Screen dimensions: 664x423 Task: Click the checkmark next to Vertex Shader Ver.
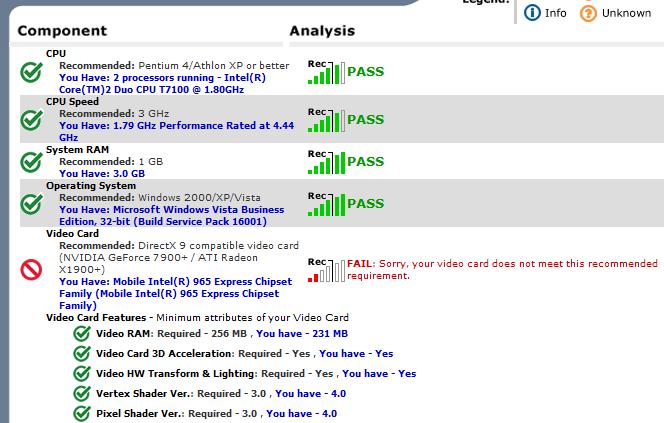82,393
